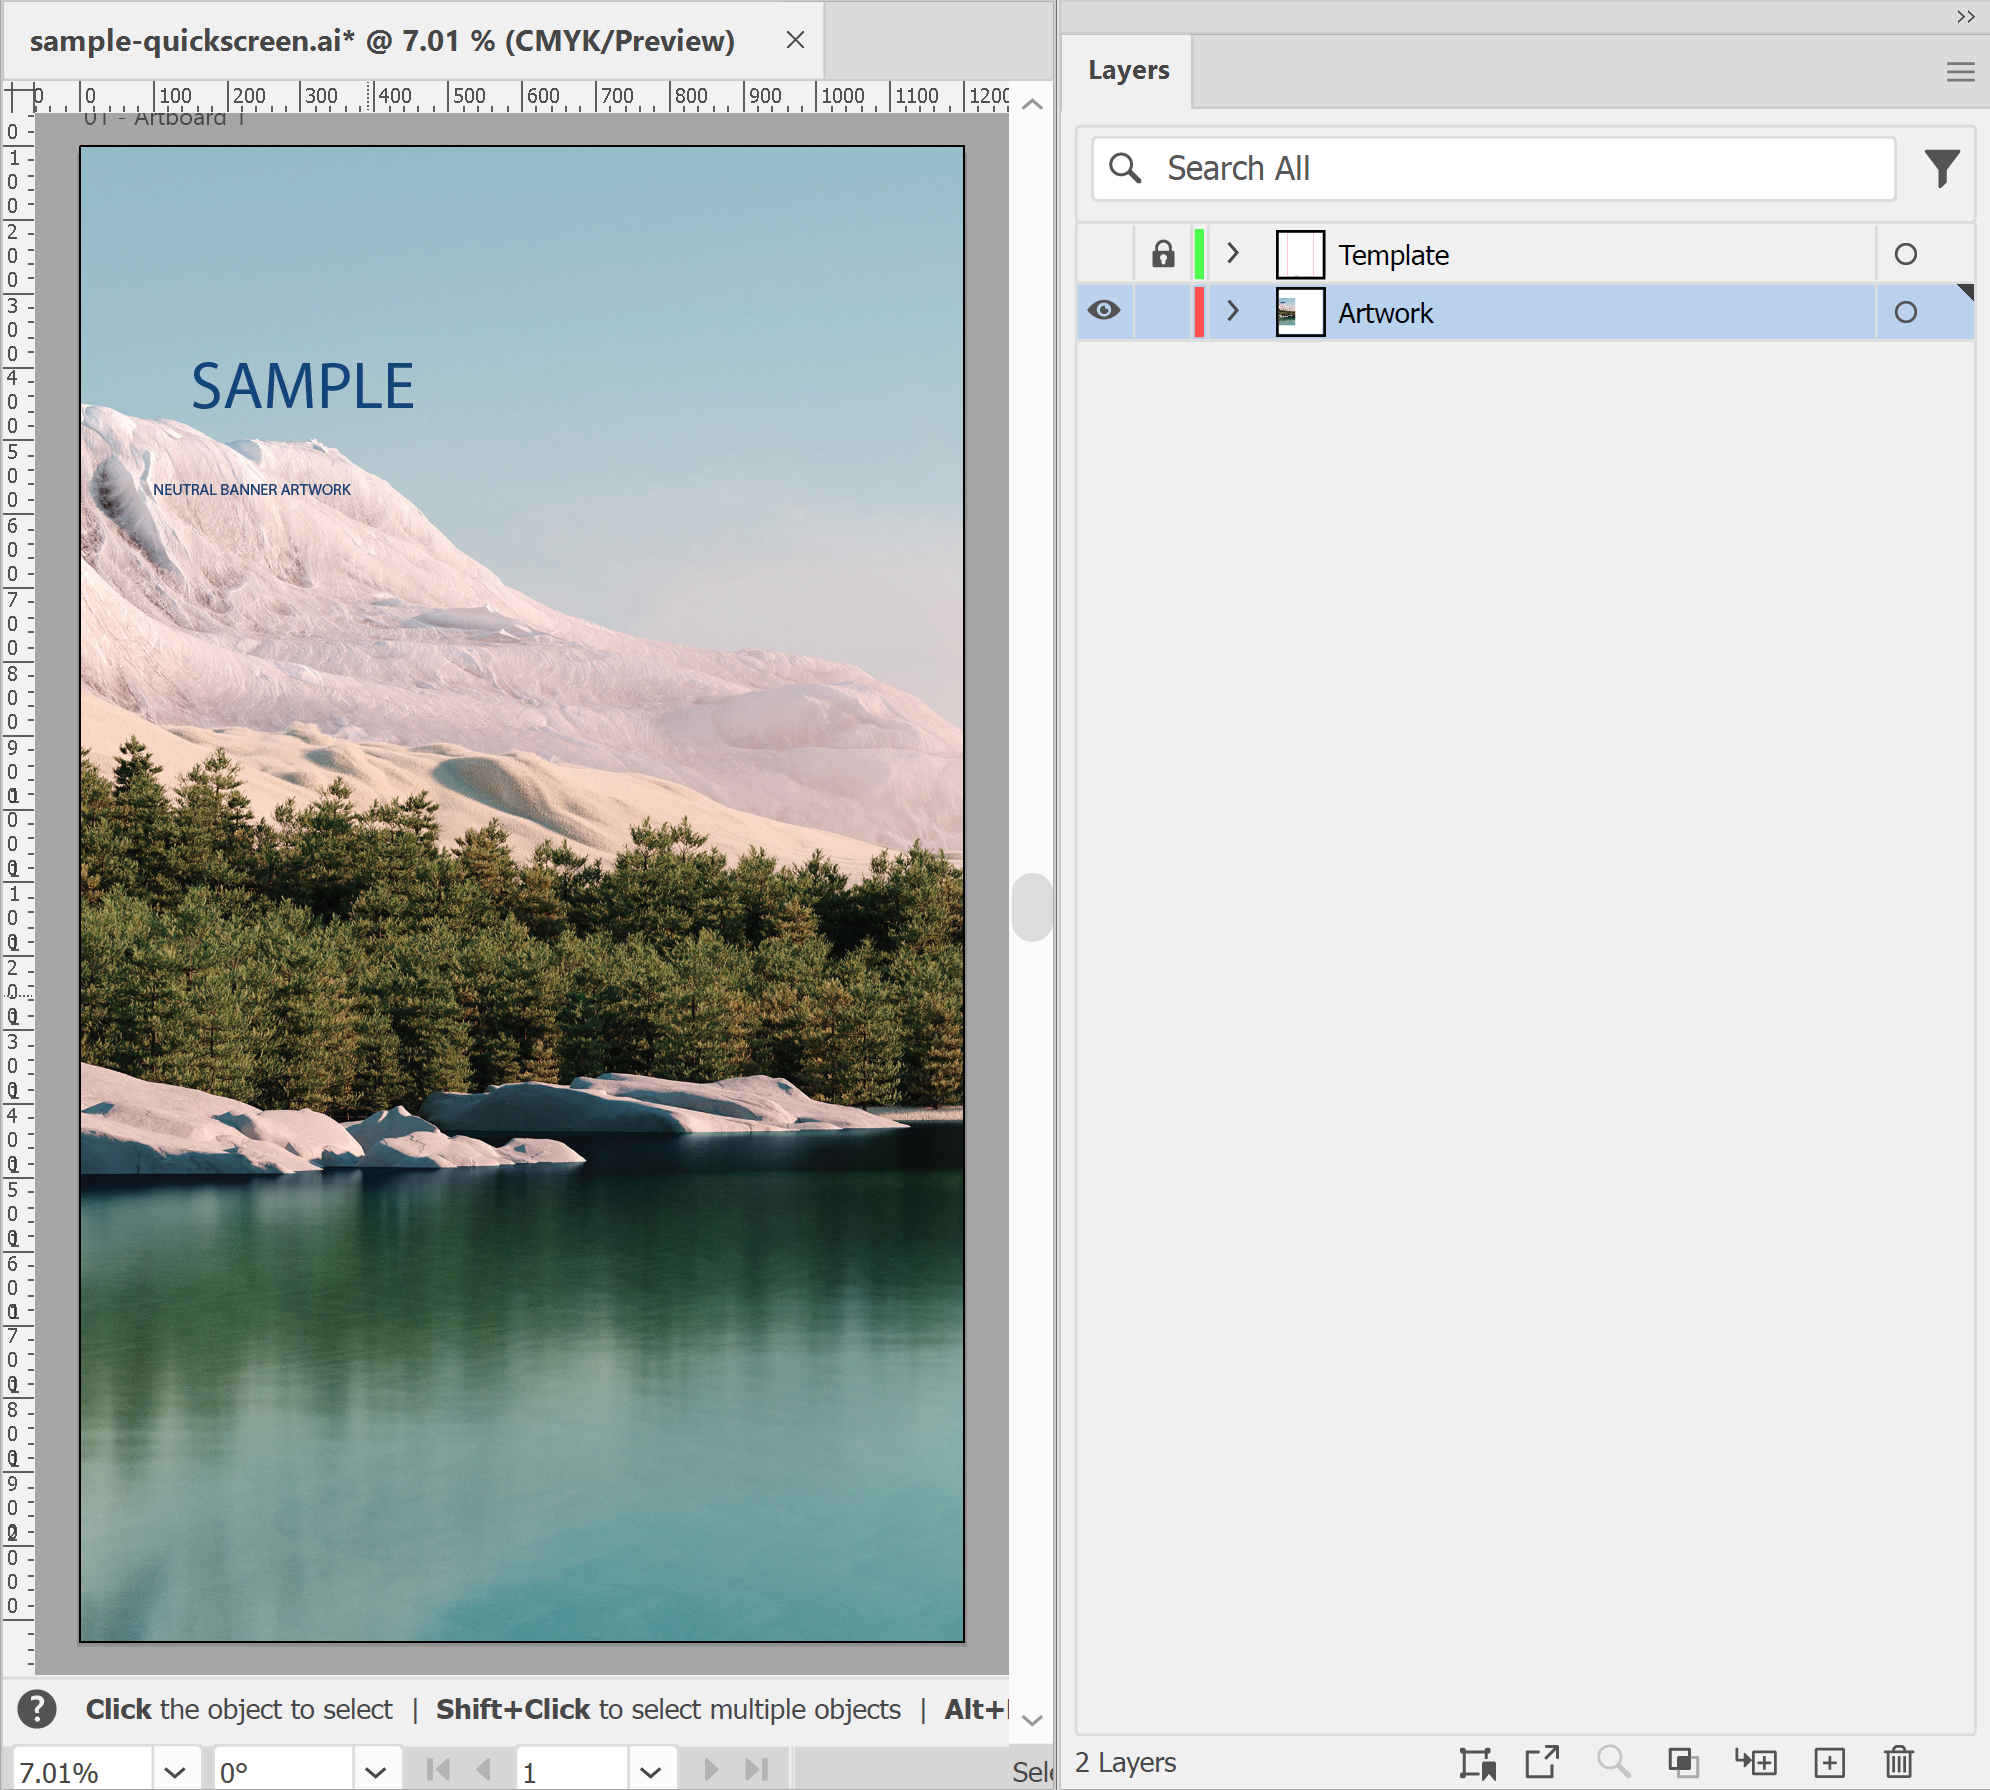Select the Template layer row
Viewport: 1990px width, 1790px height.
[x=1525, y=254]
